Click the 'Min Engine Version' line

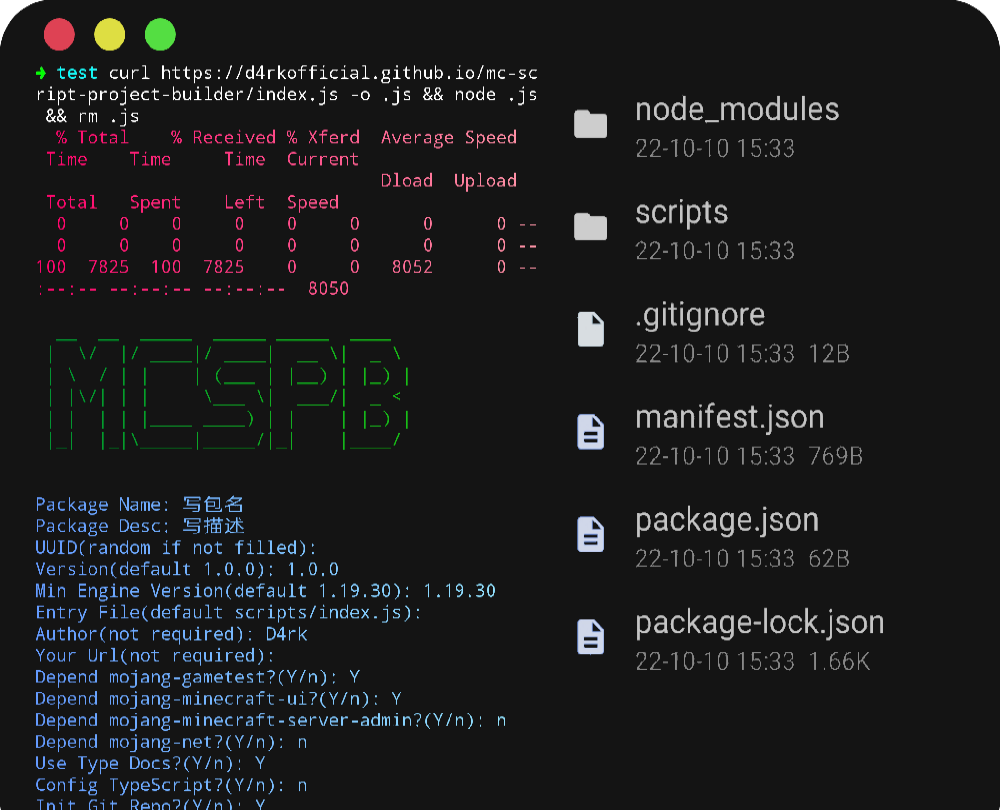[265, 591]
